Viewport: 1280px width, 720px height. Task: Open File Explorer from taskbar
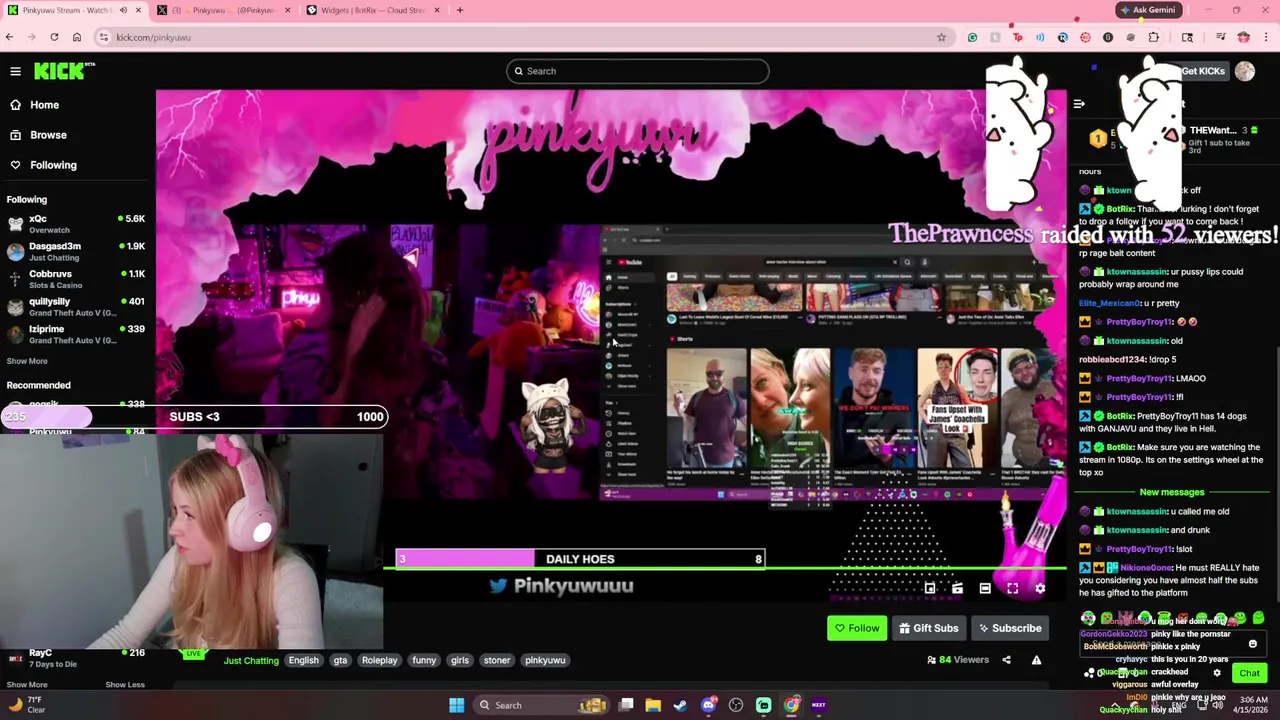pyautogui.click(x=653, y=705)
